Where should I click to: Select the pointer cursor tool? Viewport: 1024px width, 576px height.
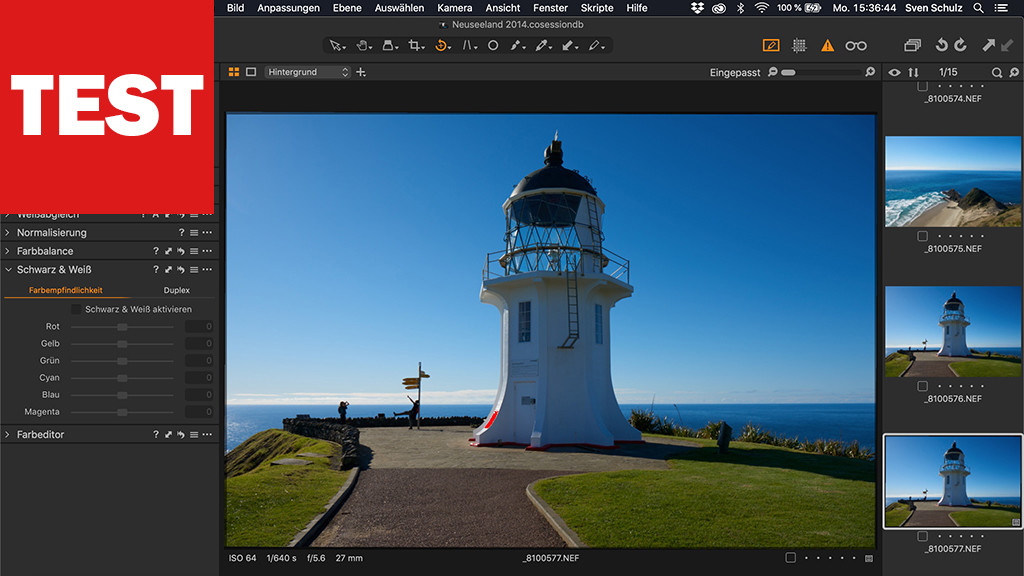336,46
